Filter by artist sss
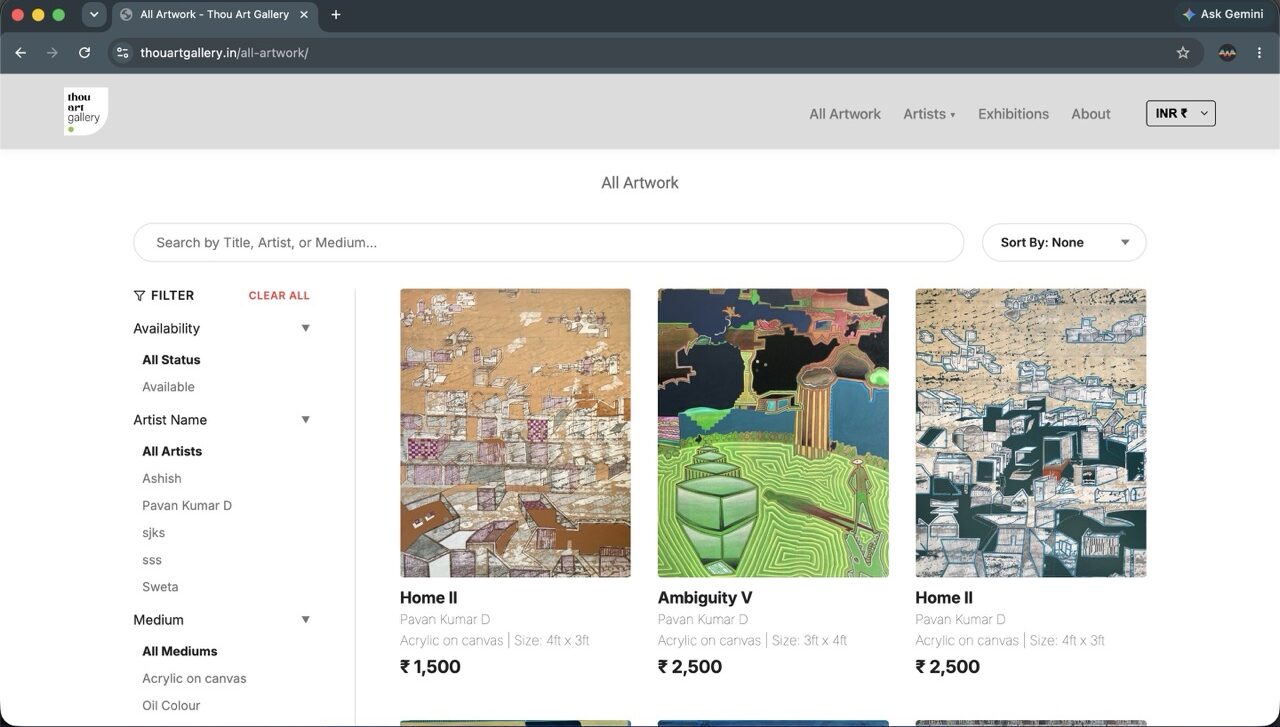The image size is (1280, 727). 152,560
